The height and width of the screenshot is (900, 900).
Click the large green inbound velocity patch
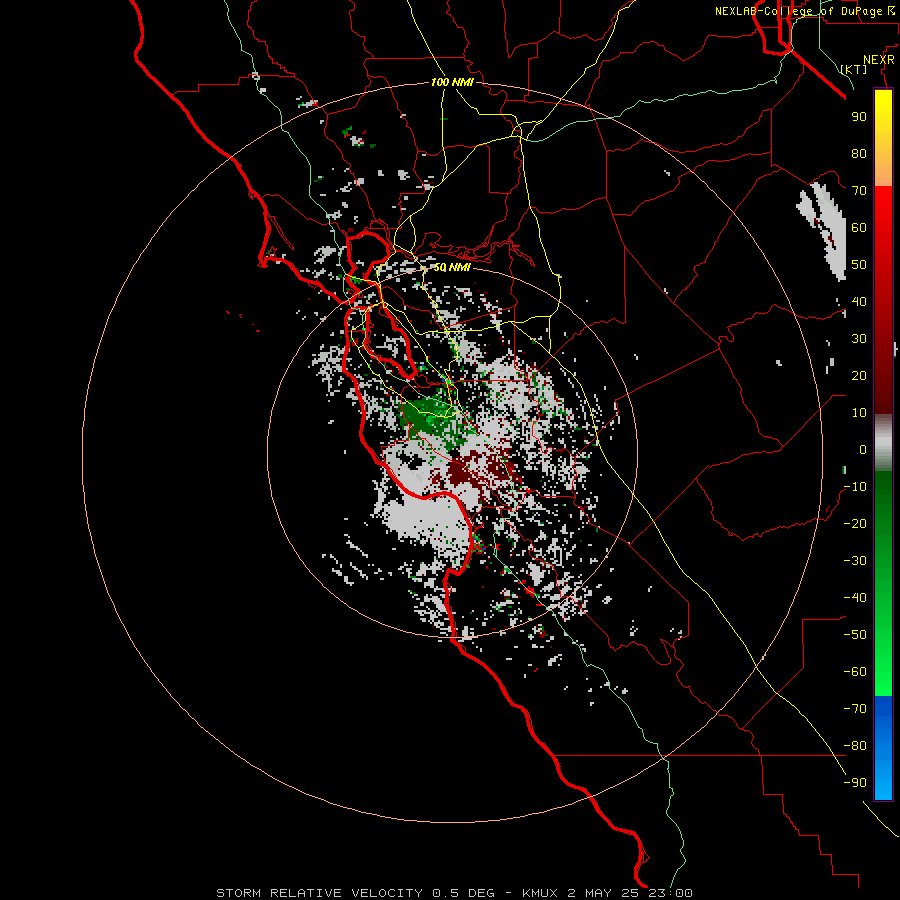tap(430, 418)
